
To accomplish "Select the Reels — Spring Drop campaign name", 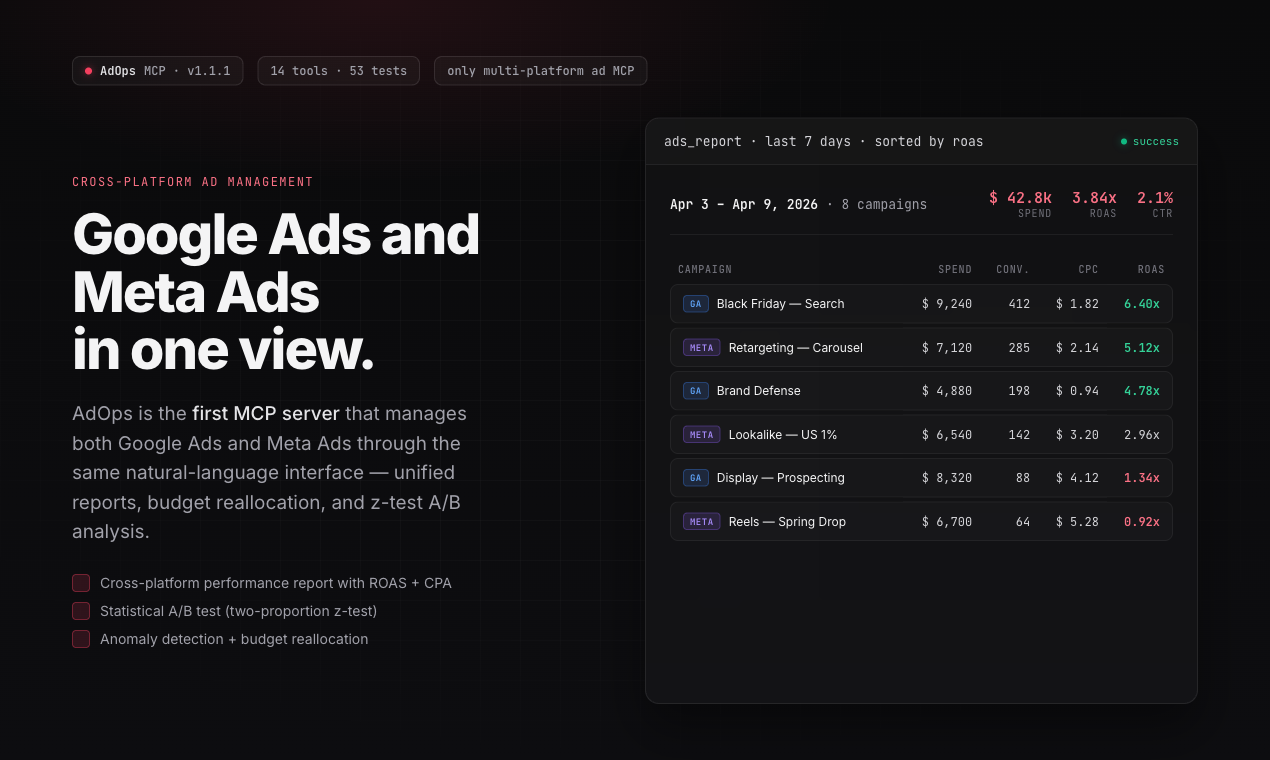I will pyautogui.click(x=787, y=522).
